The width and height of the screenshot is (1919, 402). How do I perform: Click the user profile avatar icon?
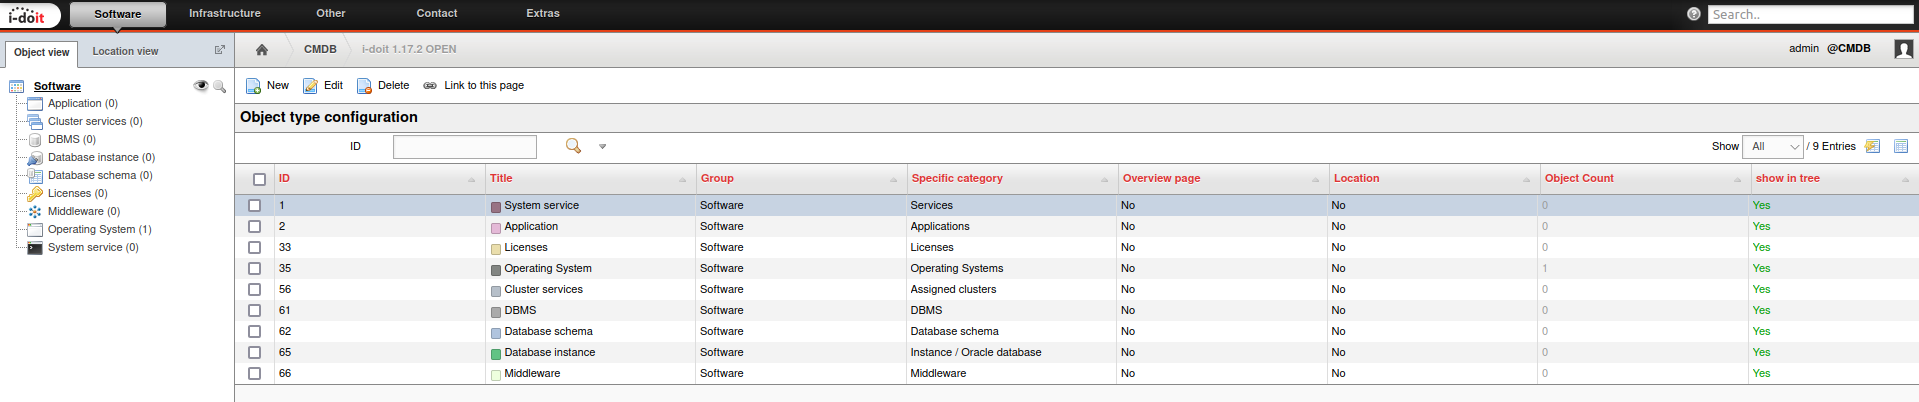click(x=1903, y=49)
